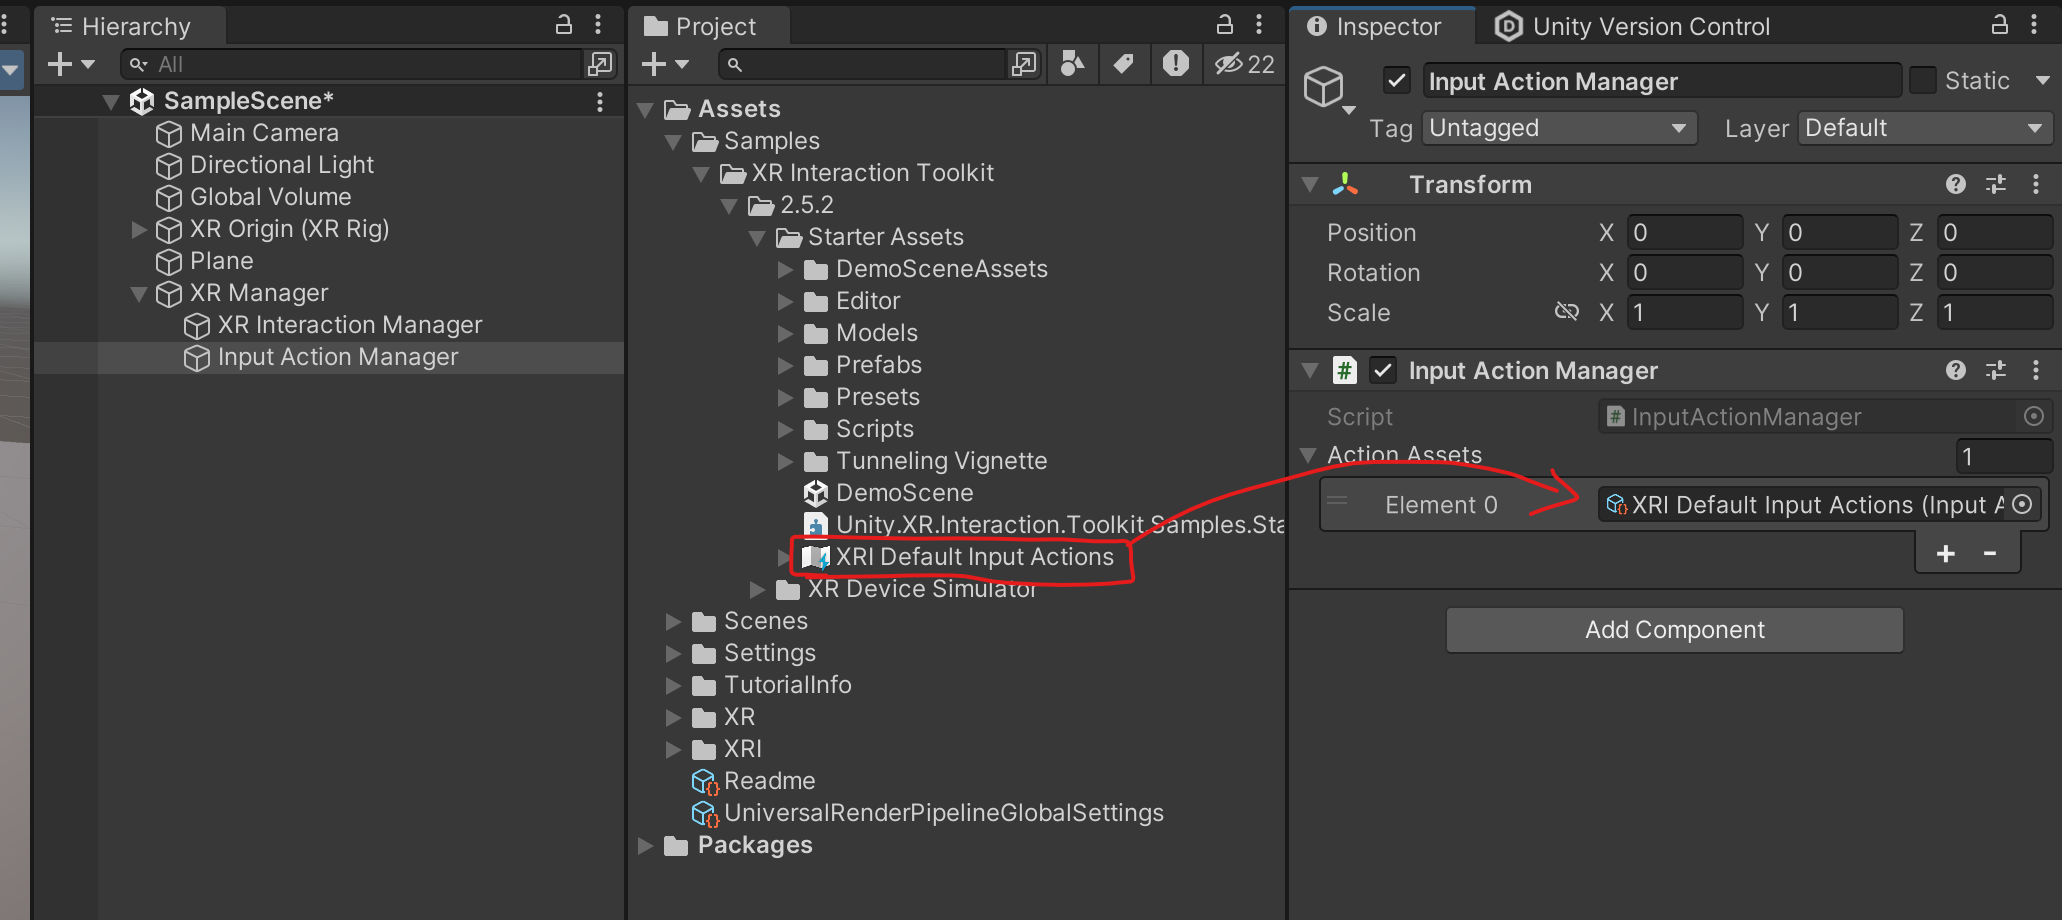The width and height of the screenshot is (2062, 920).
Task: Disable the Input Action Manager component checkbox
Action: click(x=1383, y=370)
